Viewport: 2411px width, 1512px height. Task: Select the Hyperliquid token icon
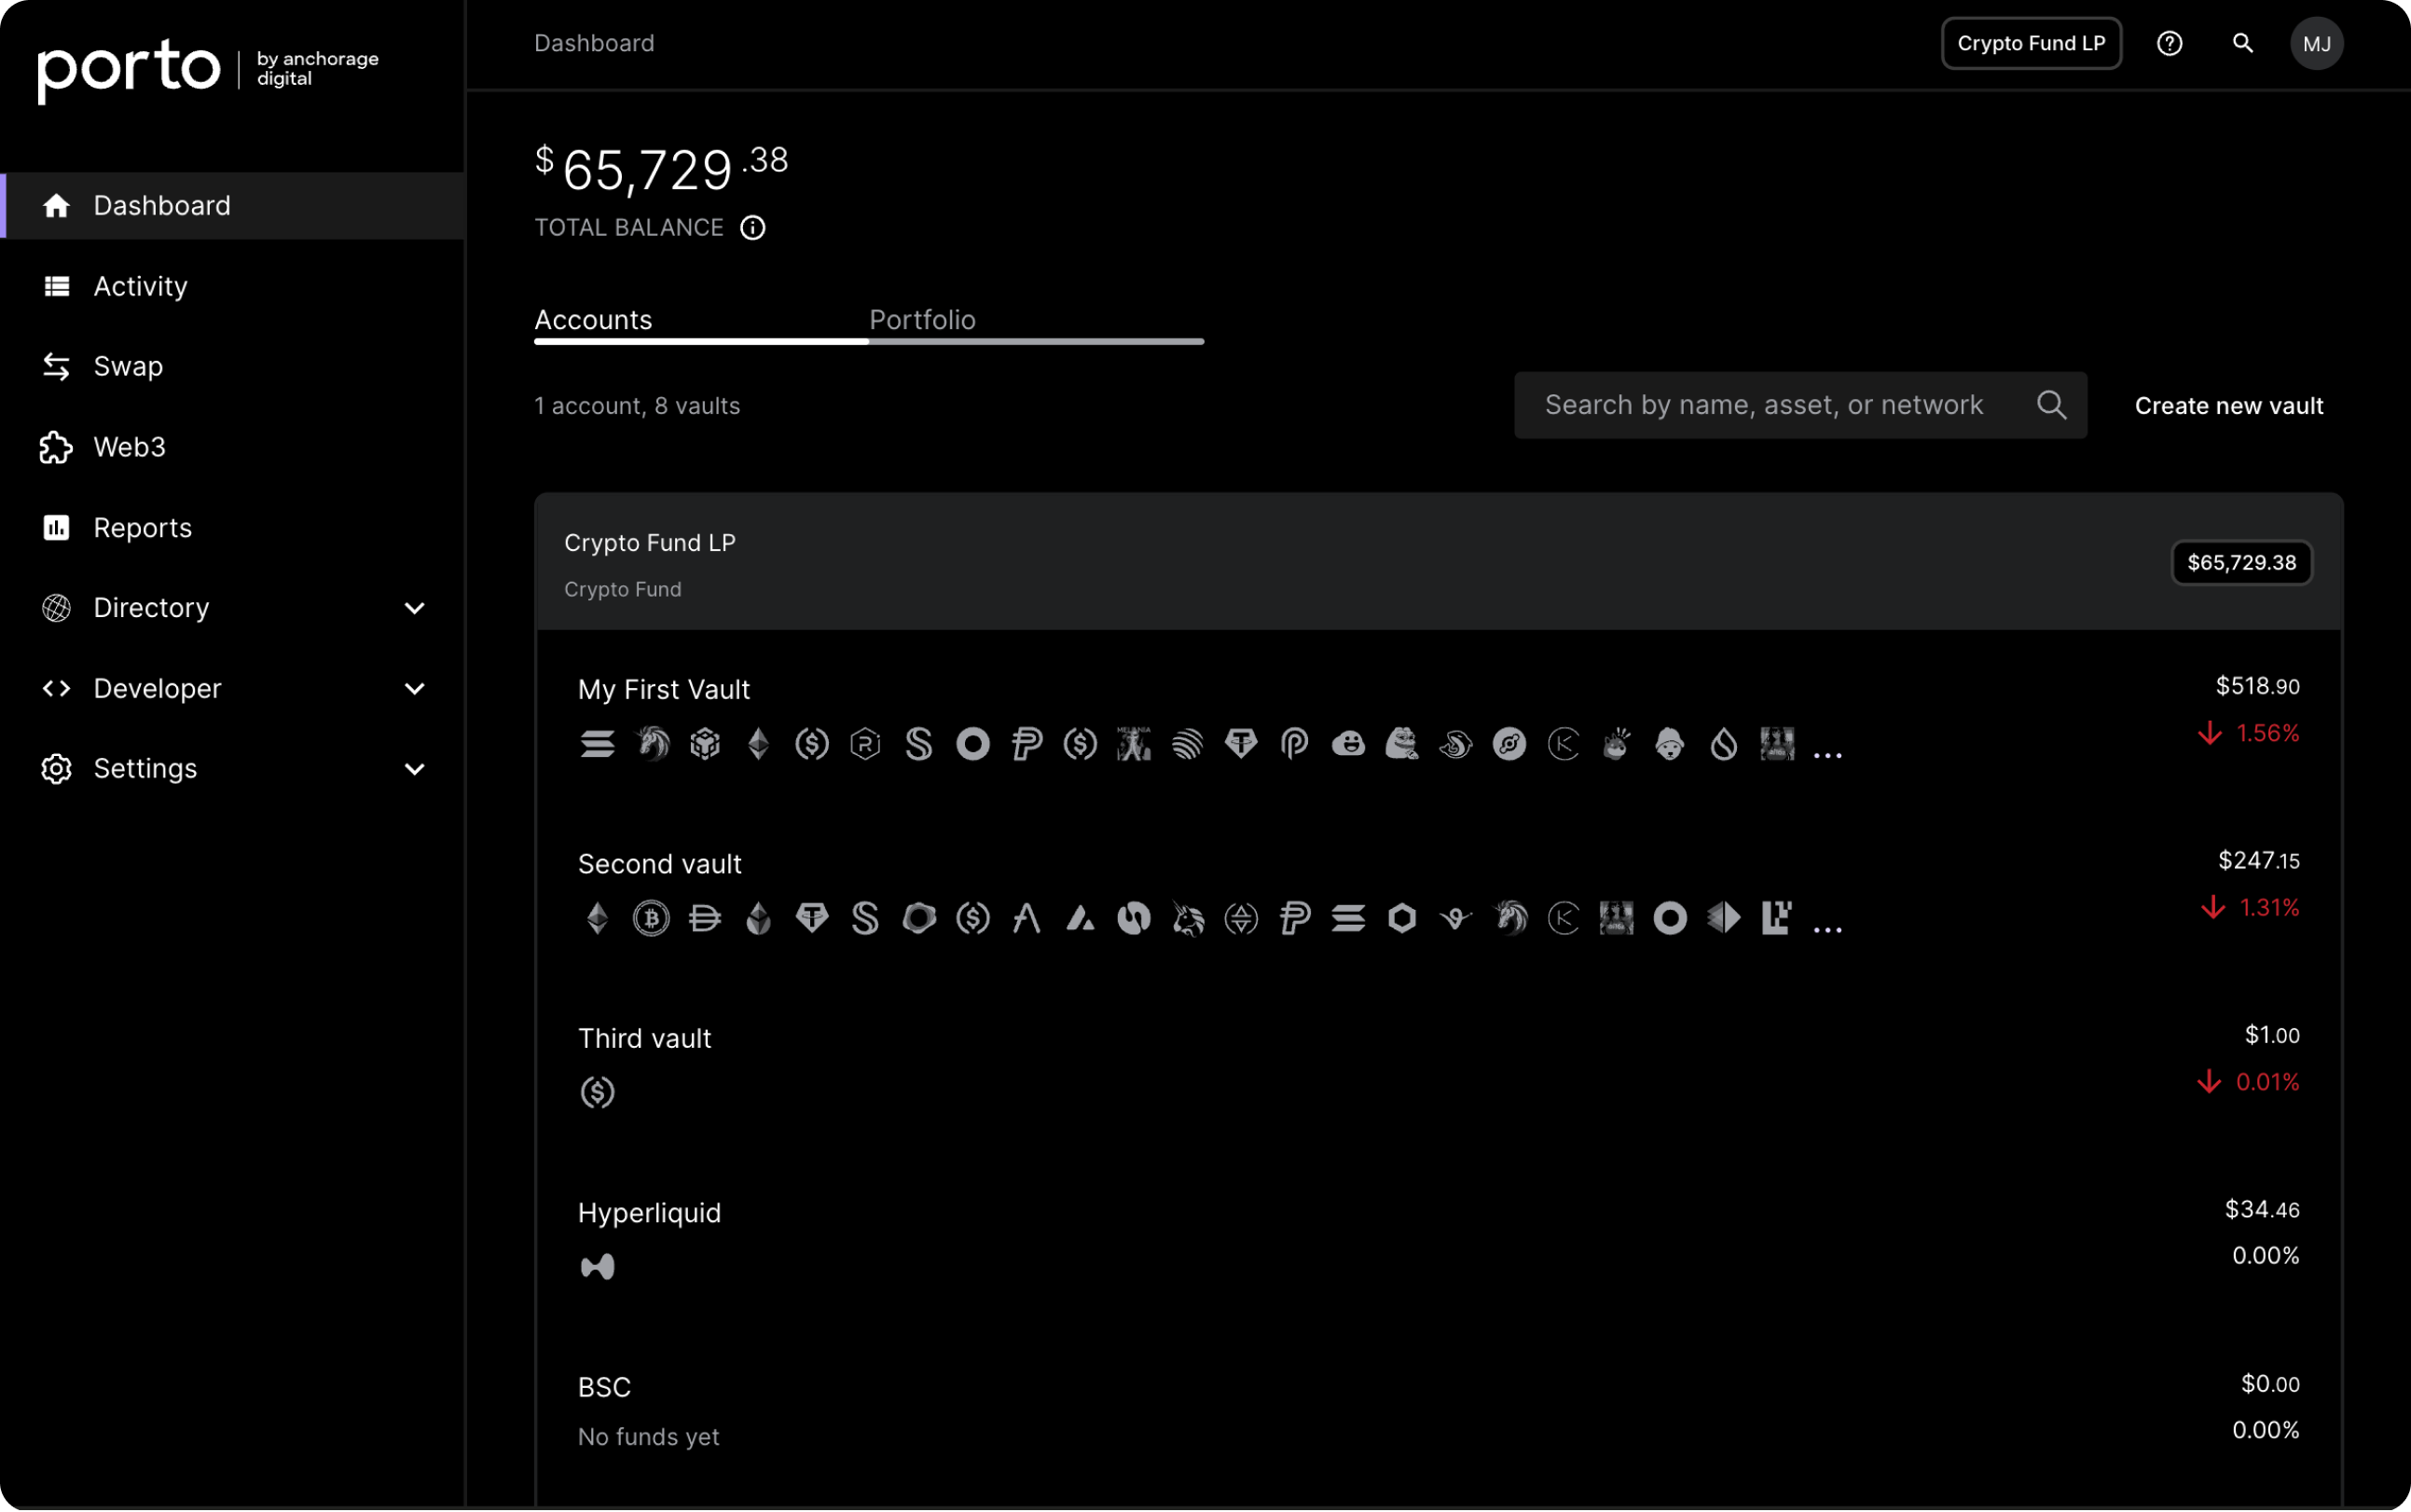tap(597, 1267)
